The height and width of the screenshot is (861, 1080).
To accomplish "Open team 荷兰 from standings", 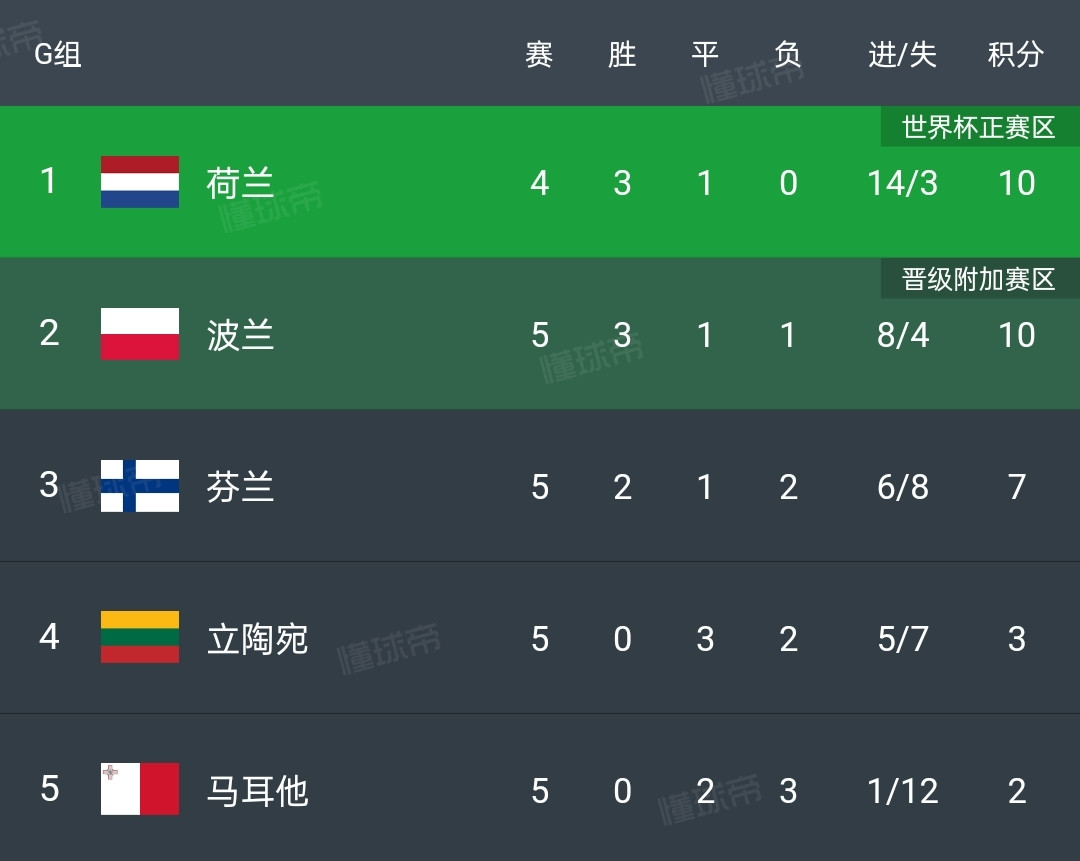I will [240, 184].
